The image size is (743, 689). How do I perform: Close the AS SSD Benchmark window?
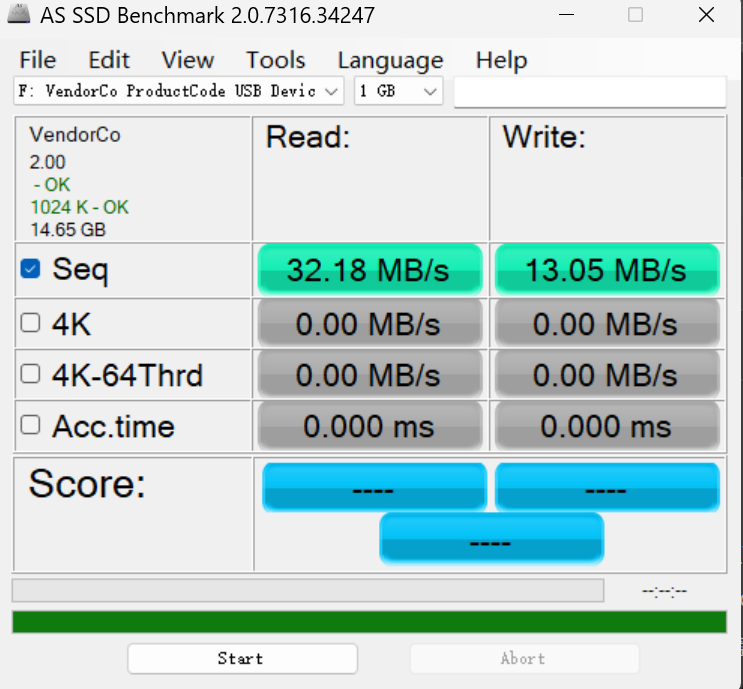(706, 15)
